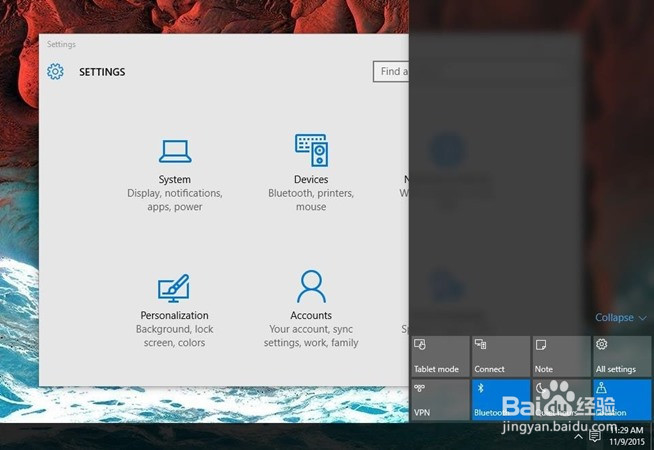Toggle the Bluetooth quick action tile
This screenshot has height=450, width=654.
click(x=501, y=400)
